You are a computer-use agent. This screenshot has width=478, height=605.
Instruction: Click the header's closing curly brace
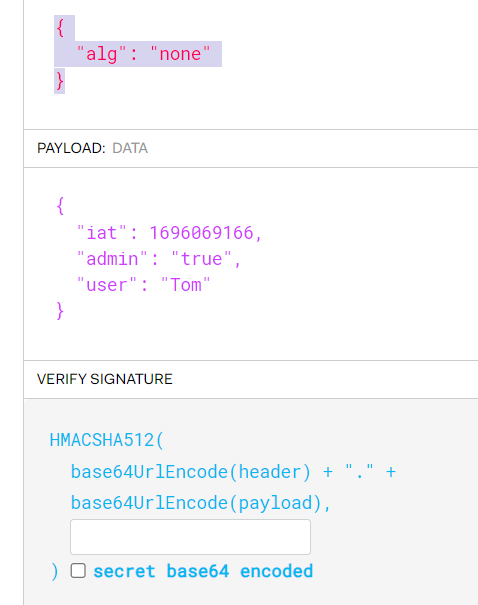[60, 81]
